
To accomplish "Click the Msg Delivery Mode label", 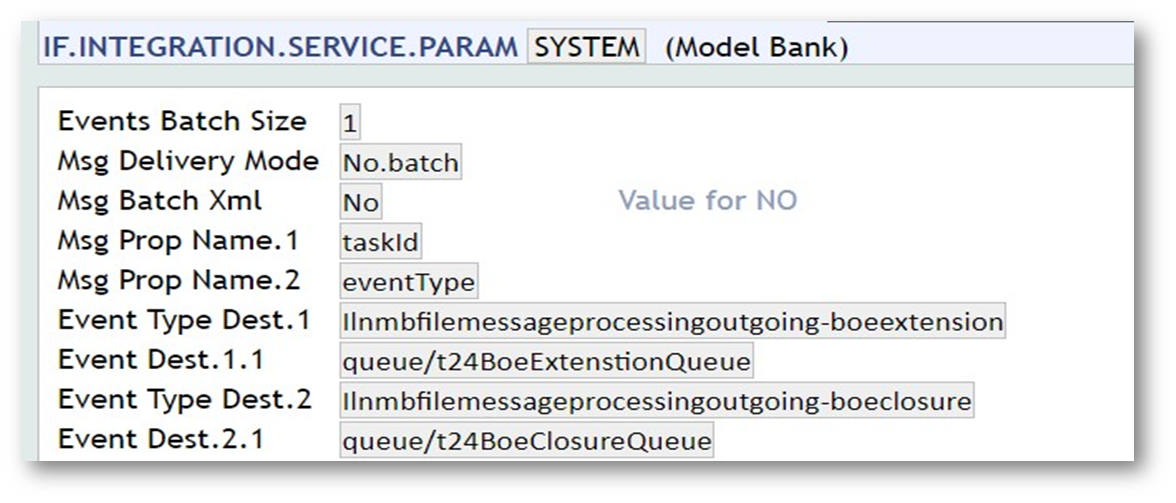I will (188, 161).
